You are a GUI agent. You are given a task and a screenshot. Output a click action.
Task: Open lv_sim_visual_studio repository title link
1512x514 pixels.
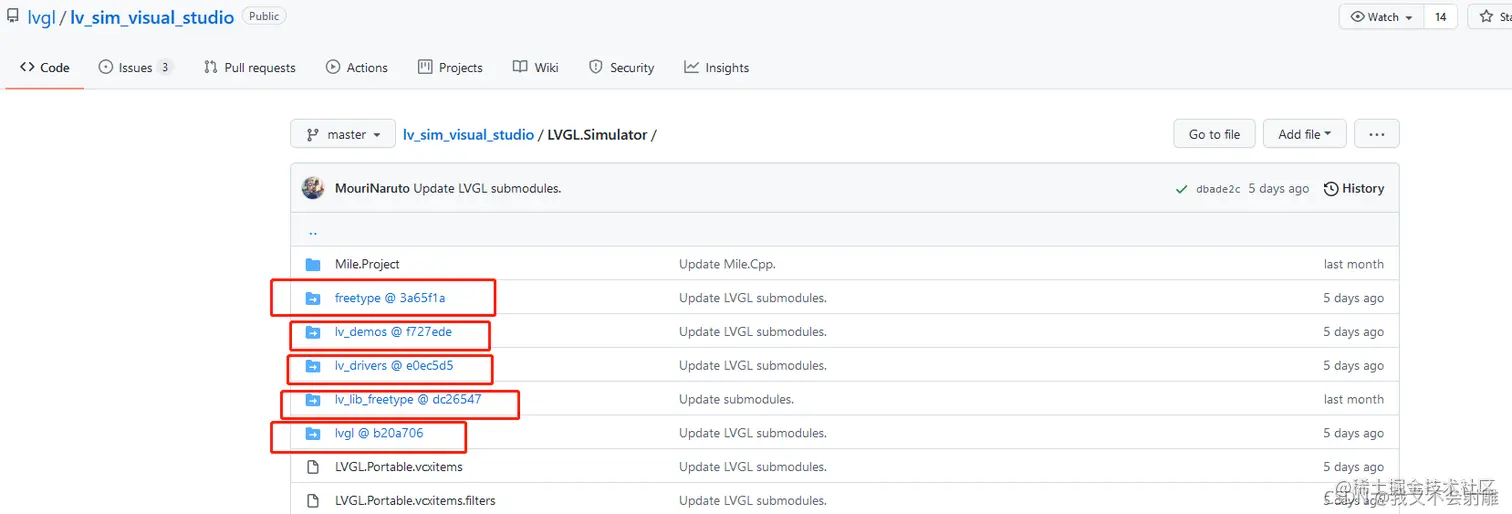pyautogui.click(x=152, y=18)
